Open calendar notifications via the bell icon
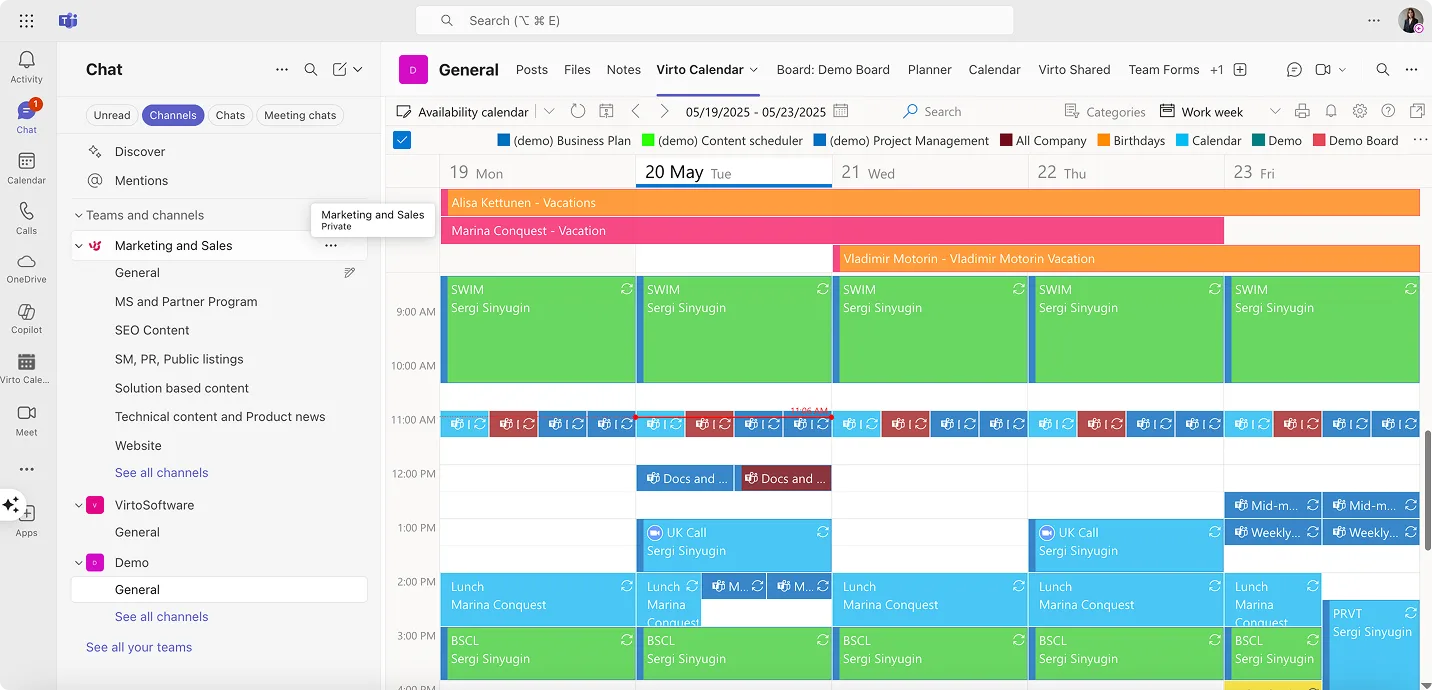This screenshot has height=690, width=1432. 1330,111
